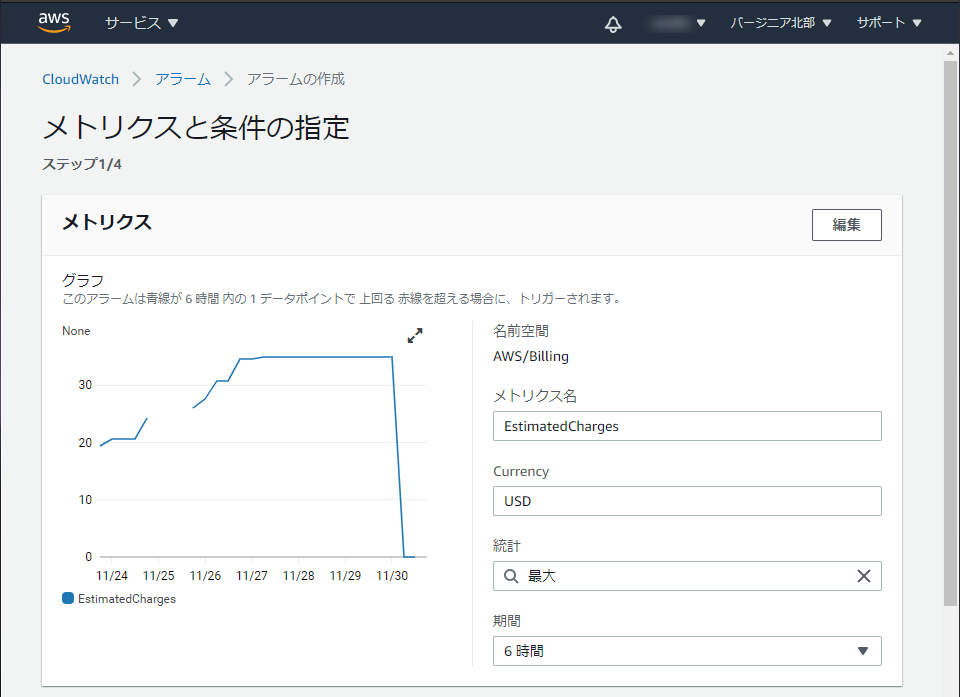The height and width of the screenshot is (697, 960).
Task: Click the search icon in 統計 field
Action: pyautogui.click(x=511, y=576)
